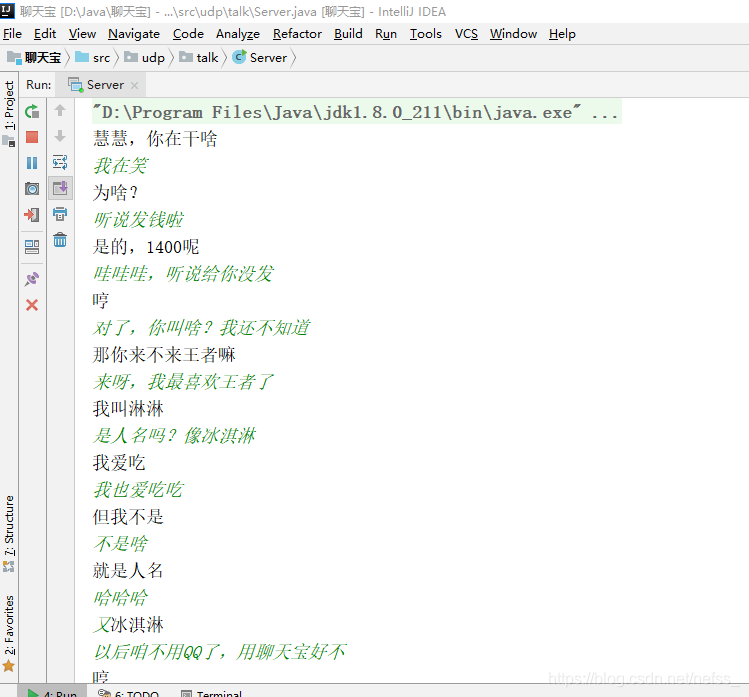Image resolution: width=749 pixels, height=697 pixels.
Task: Open the VCS menu
Action: tap(466, 34)
